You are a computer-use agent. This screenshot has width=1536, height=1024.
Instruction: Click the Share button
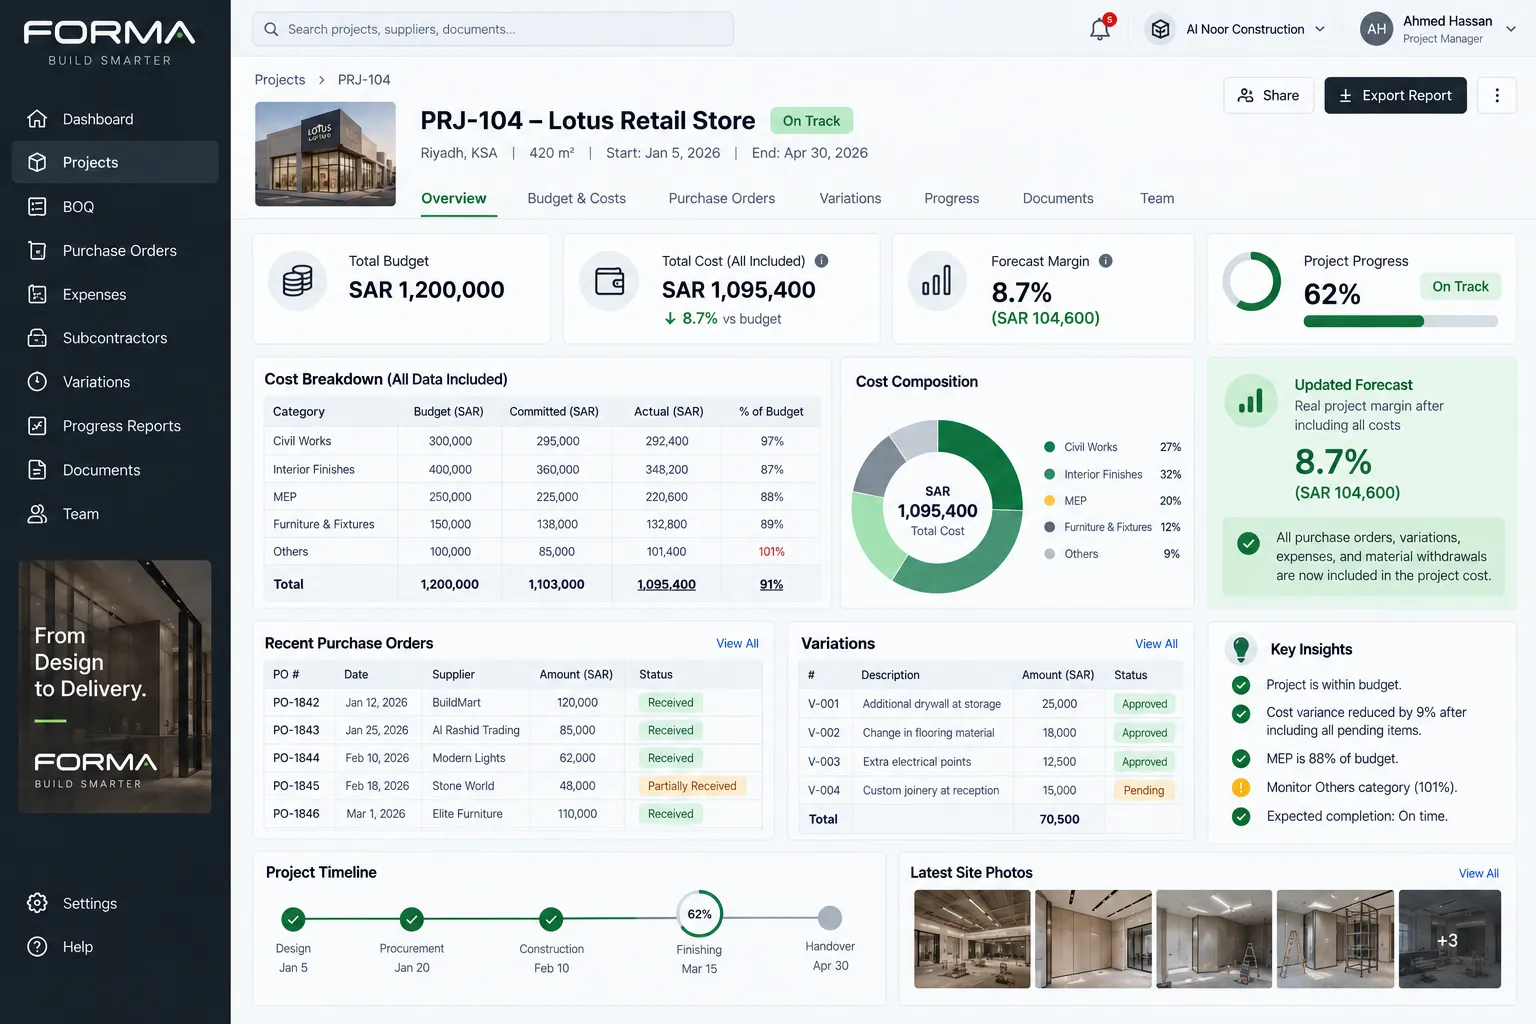point(1268,95)
